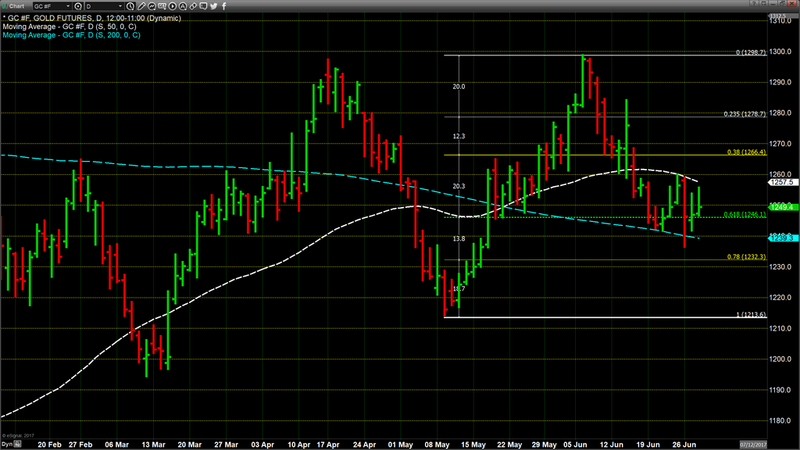Click the Fibonacci label 0 (1298.7)
Viewport: 800px width, 450px height.
coord(751,52)
